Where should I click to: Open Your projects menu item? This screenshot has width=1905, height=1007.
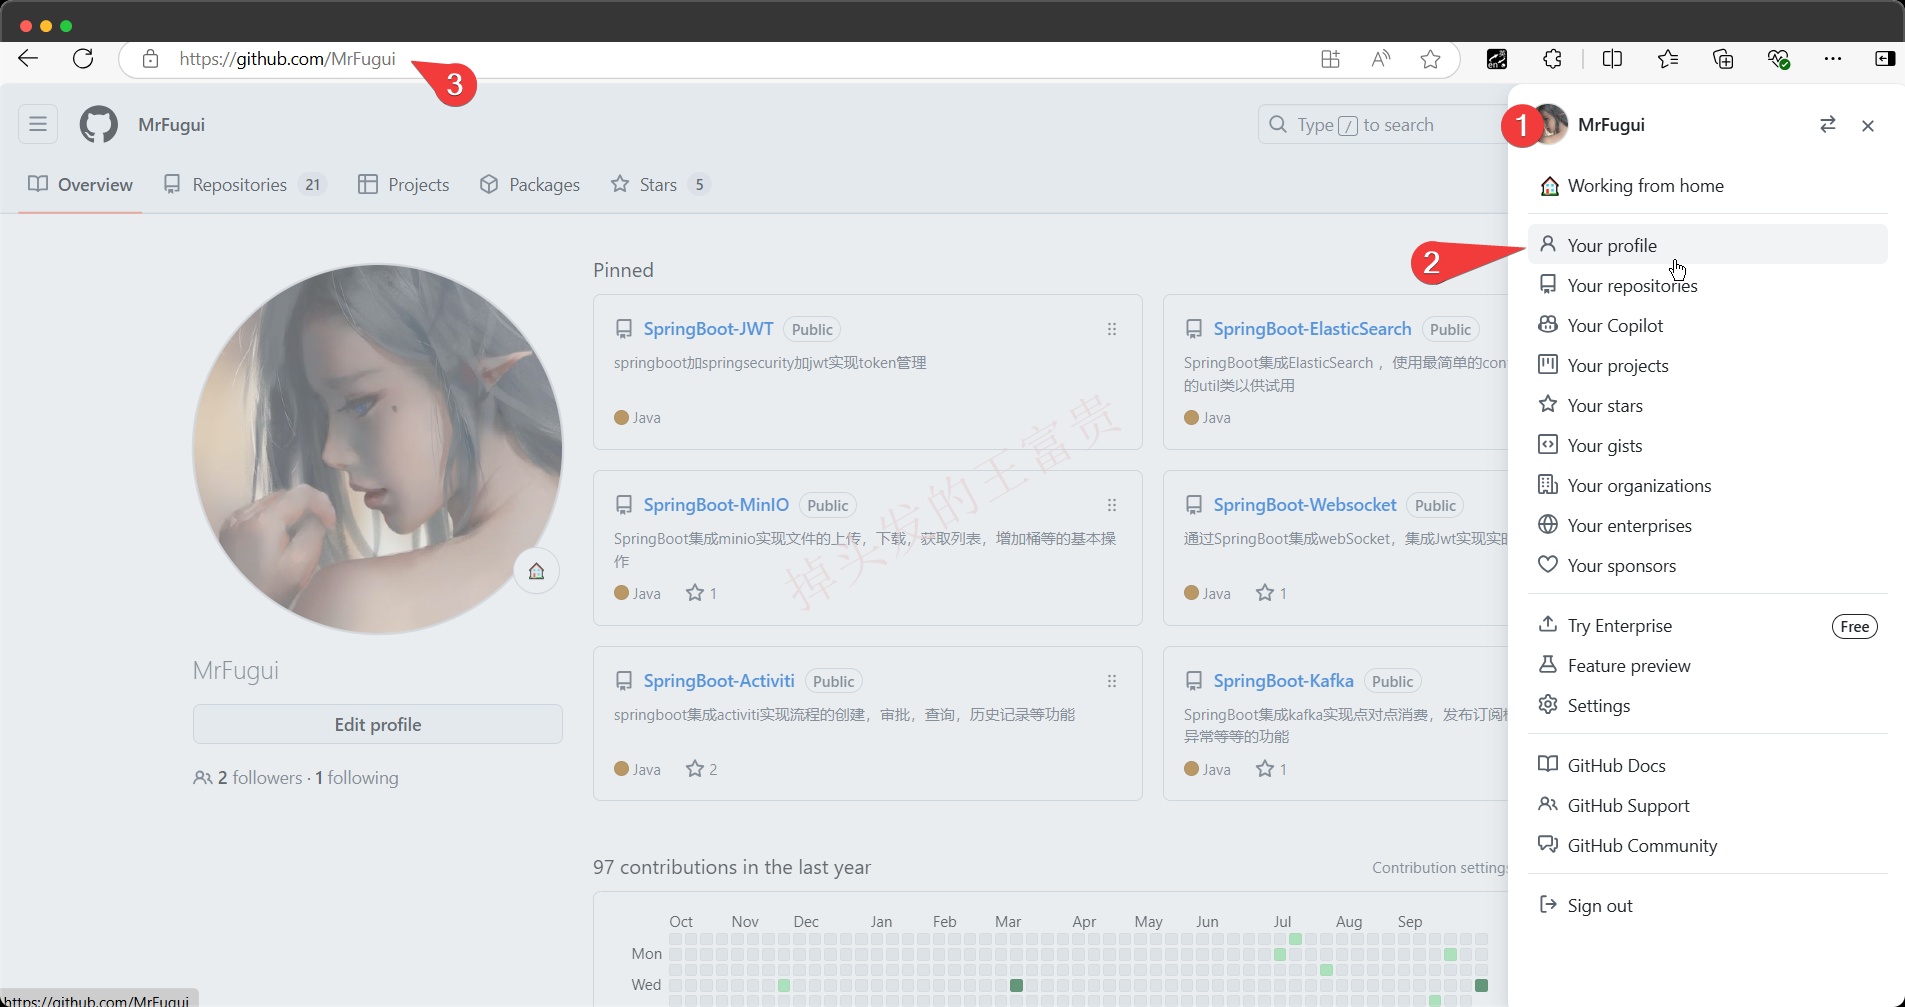pos(1707,365)
